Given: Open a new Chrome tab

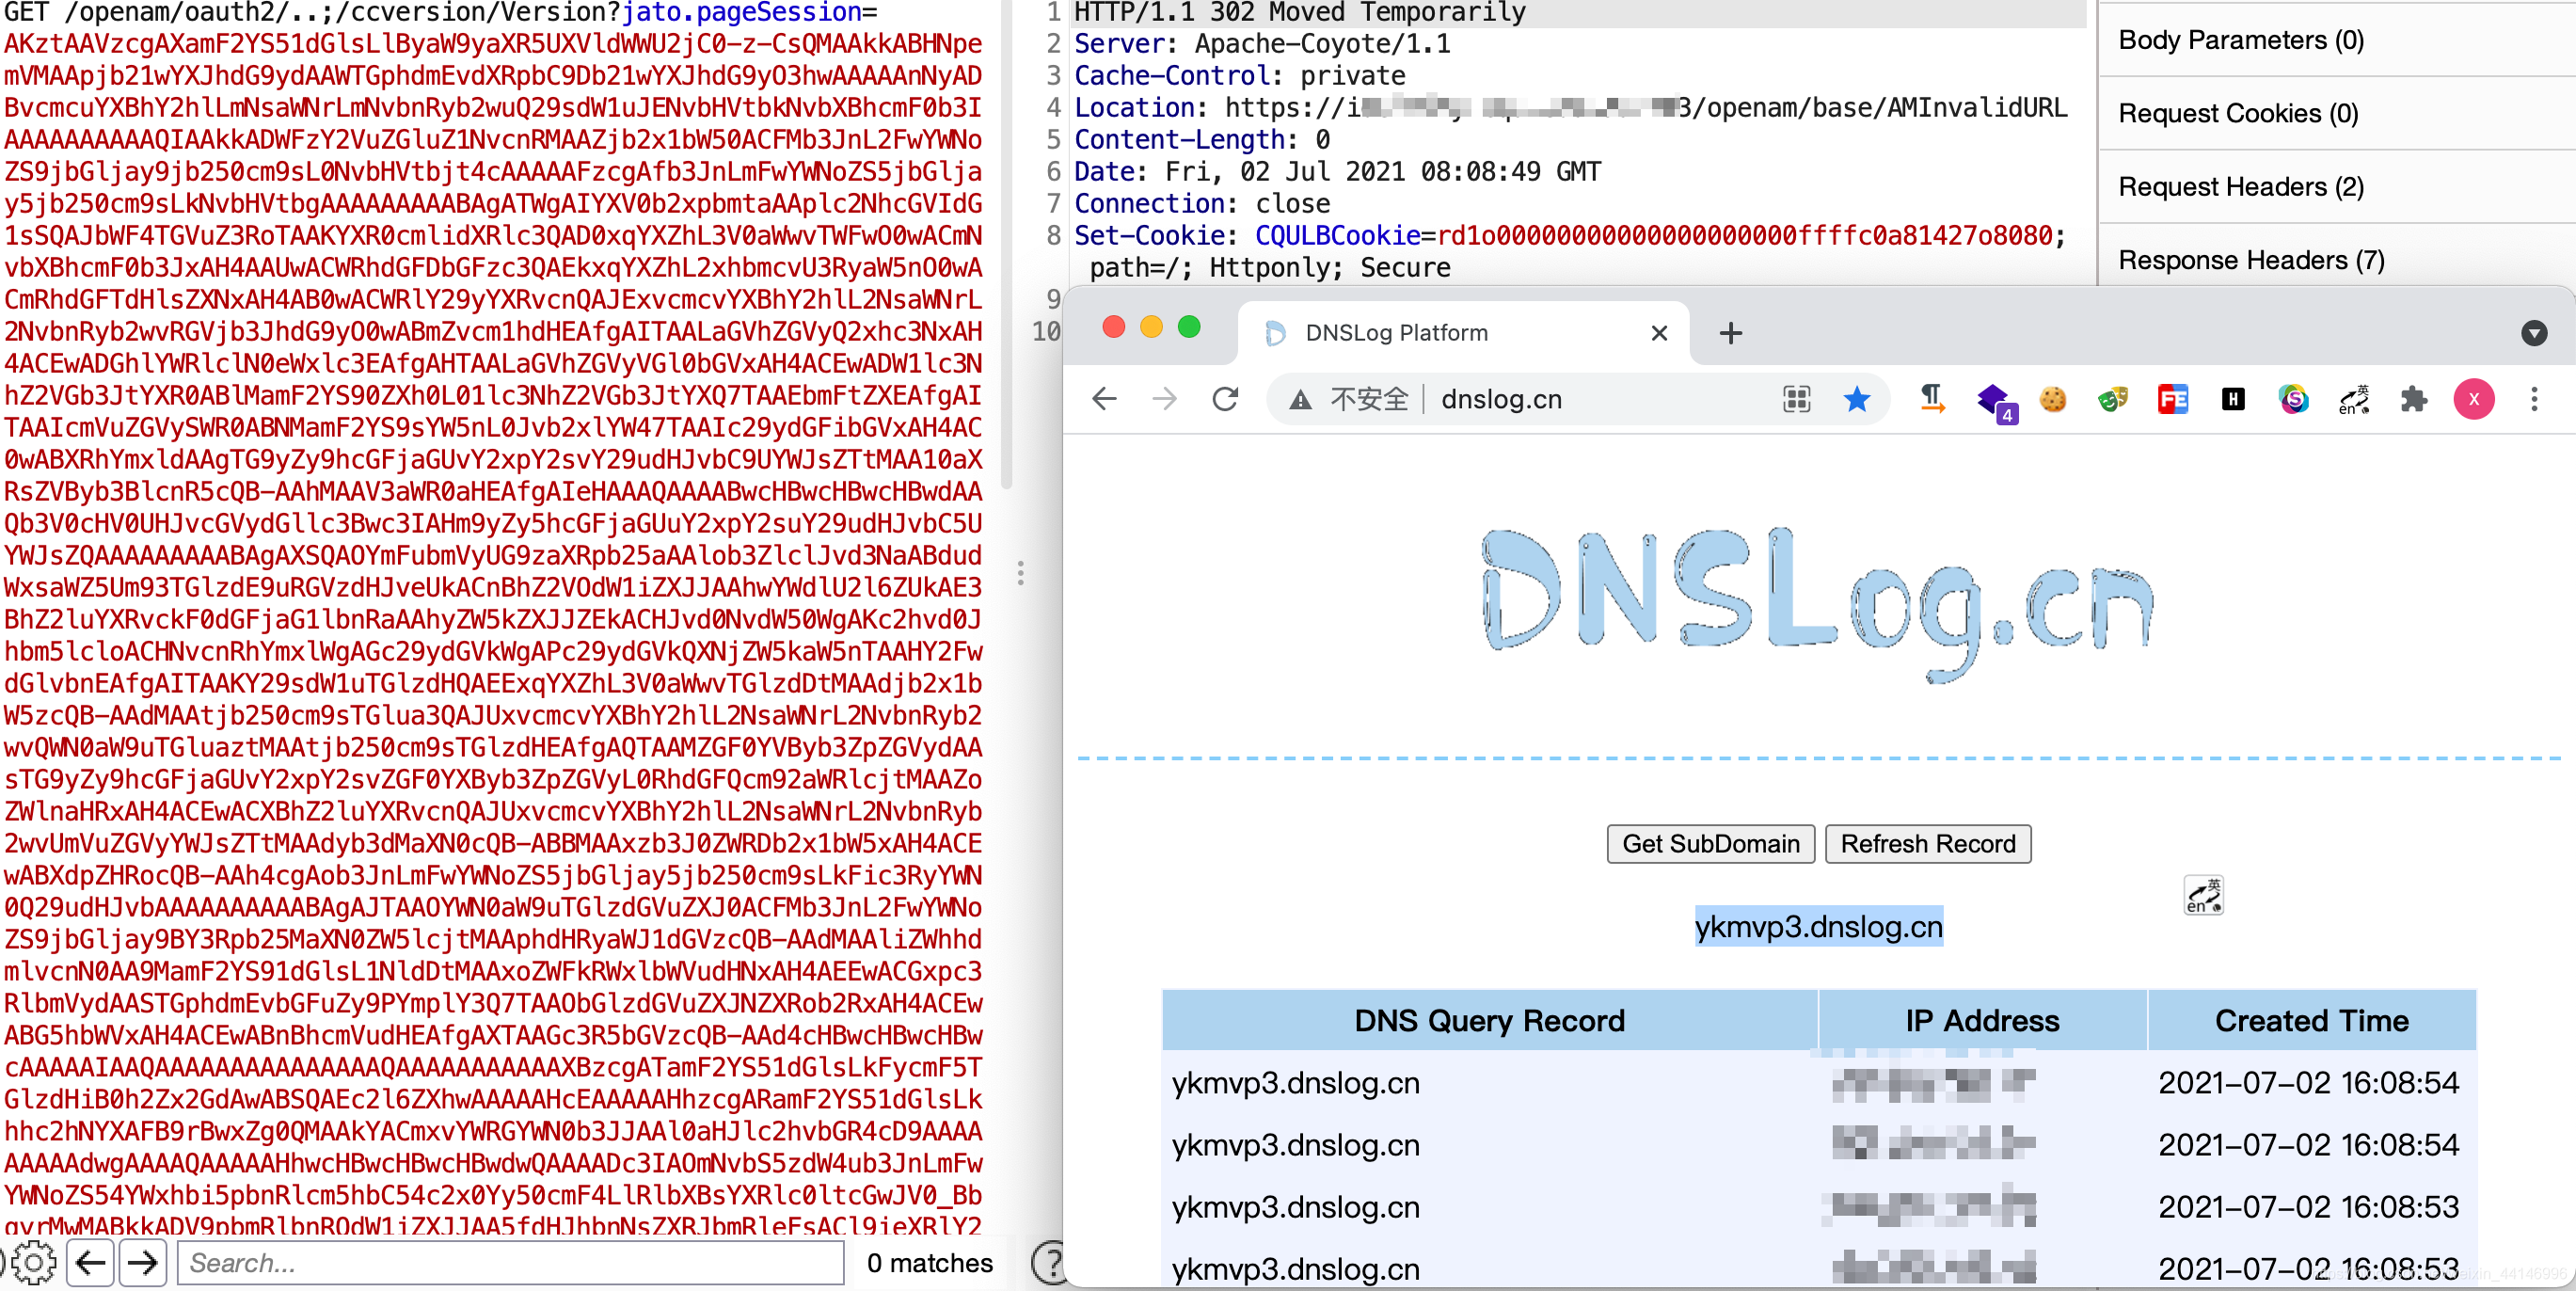Looking at the screenshot, I should coord(1731,333).
